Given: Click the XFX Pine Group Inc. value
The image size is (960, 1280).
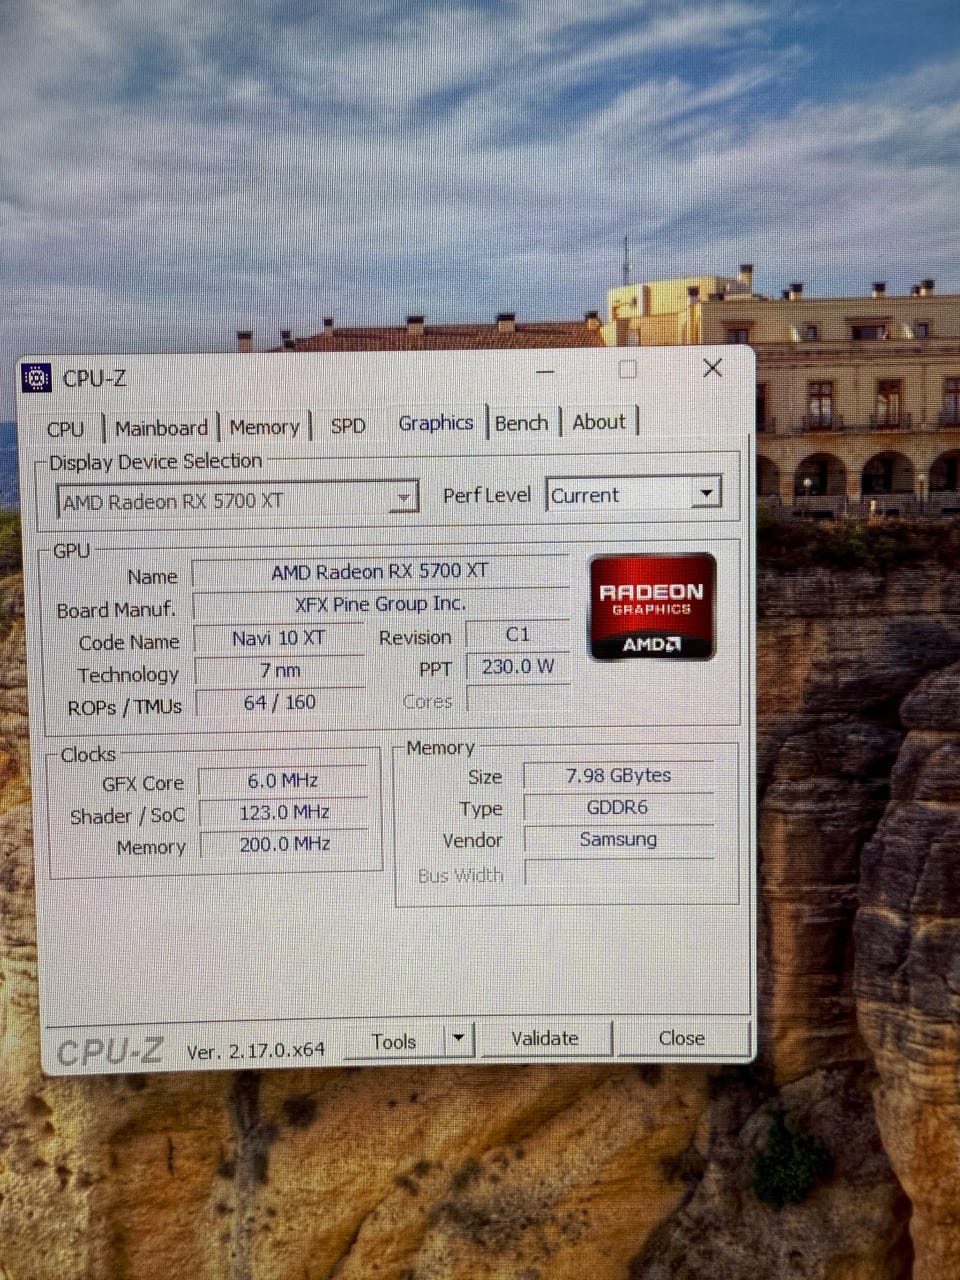Looking at the screenshot, I should pos(380,604).
